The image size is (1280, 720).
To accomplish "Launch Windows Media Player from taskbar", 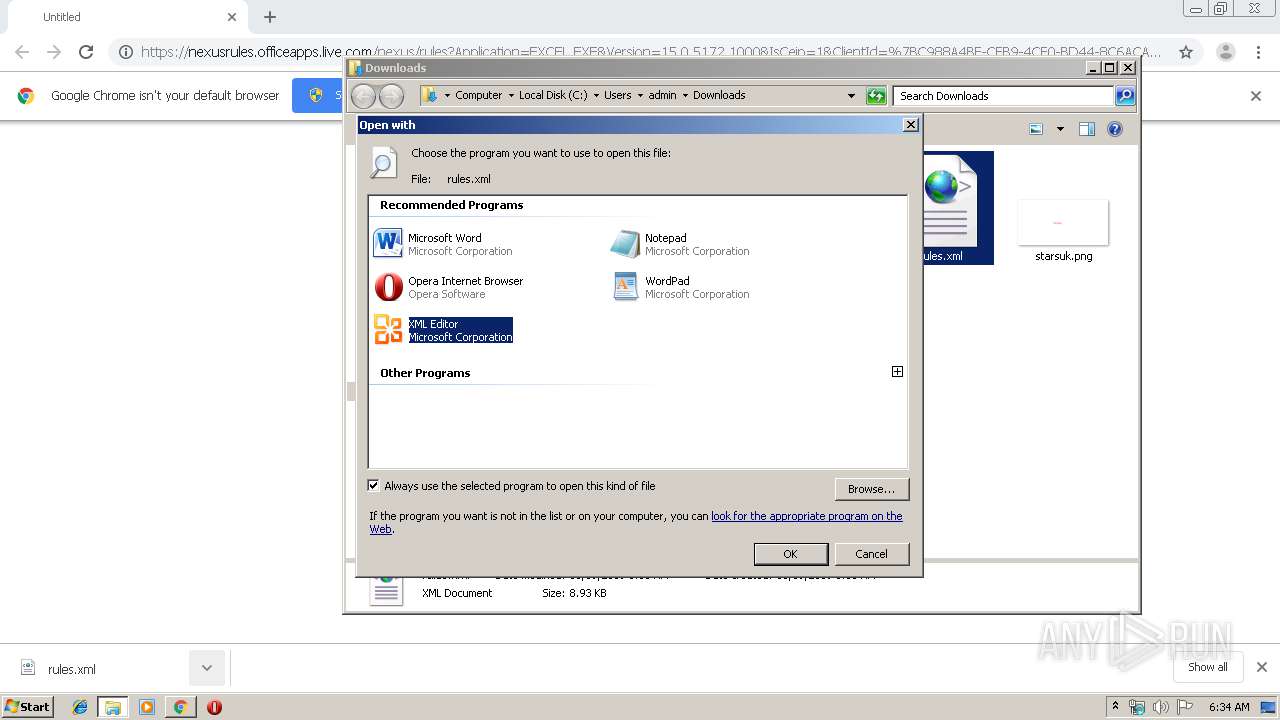I will (x=147, y=707).
